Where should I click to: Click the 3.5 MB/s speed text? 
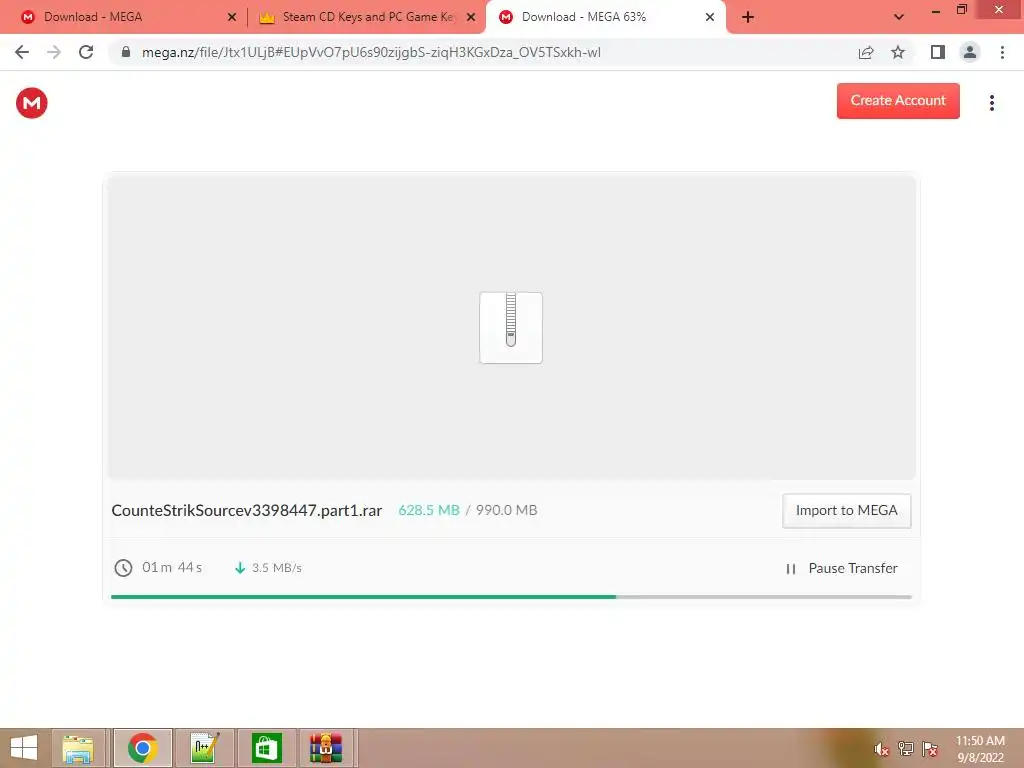[277, 568]
